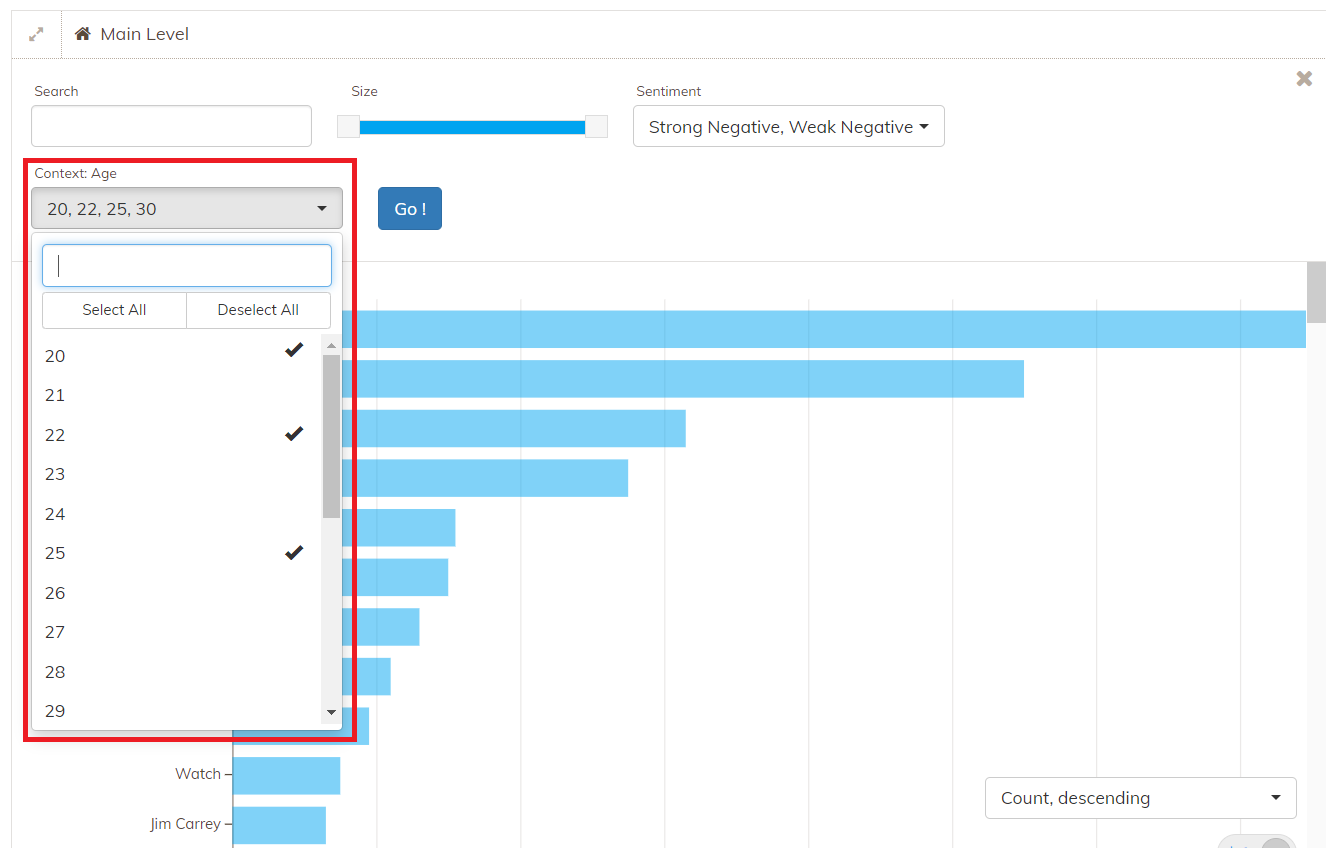Image resolution: width=1326 pixels, height=848 pixels.
Task: Click the Deselect All button
Action: click(x=258, y=310)
